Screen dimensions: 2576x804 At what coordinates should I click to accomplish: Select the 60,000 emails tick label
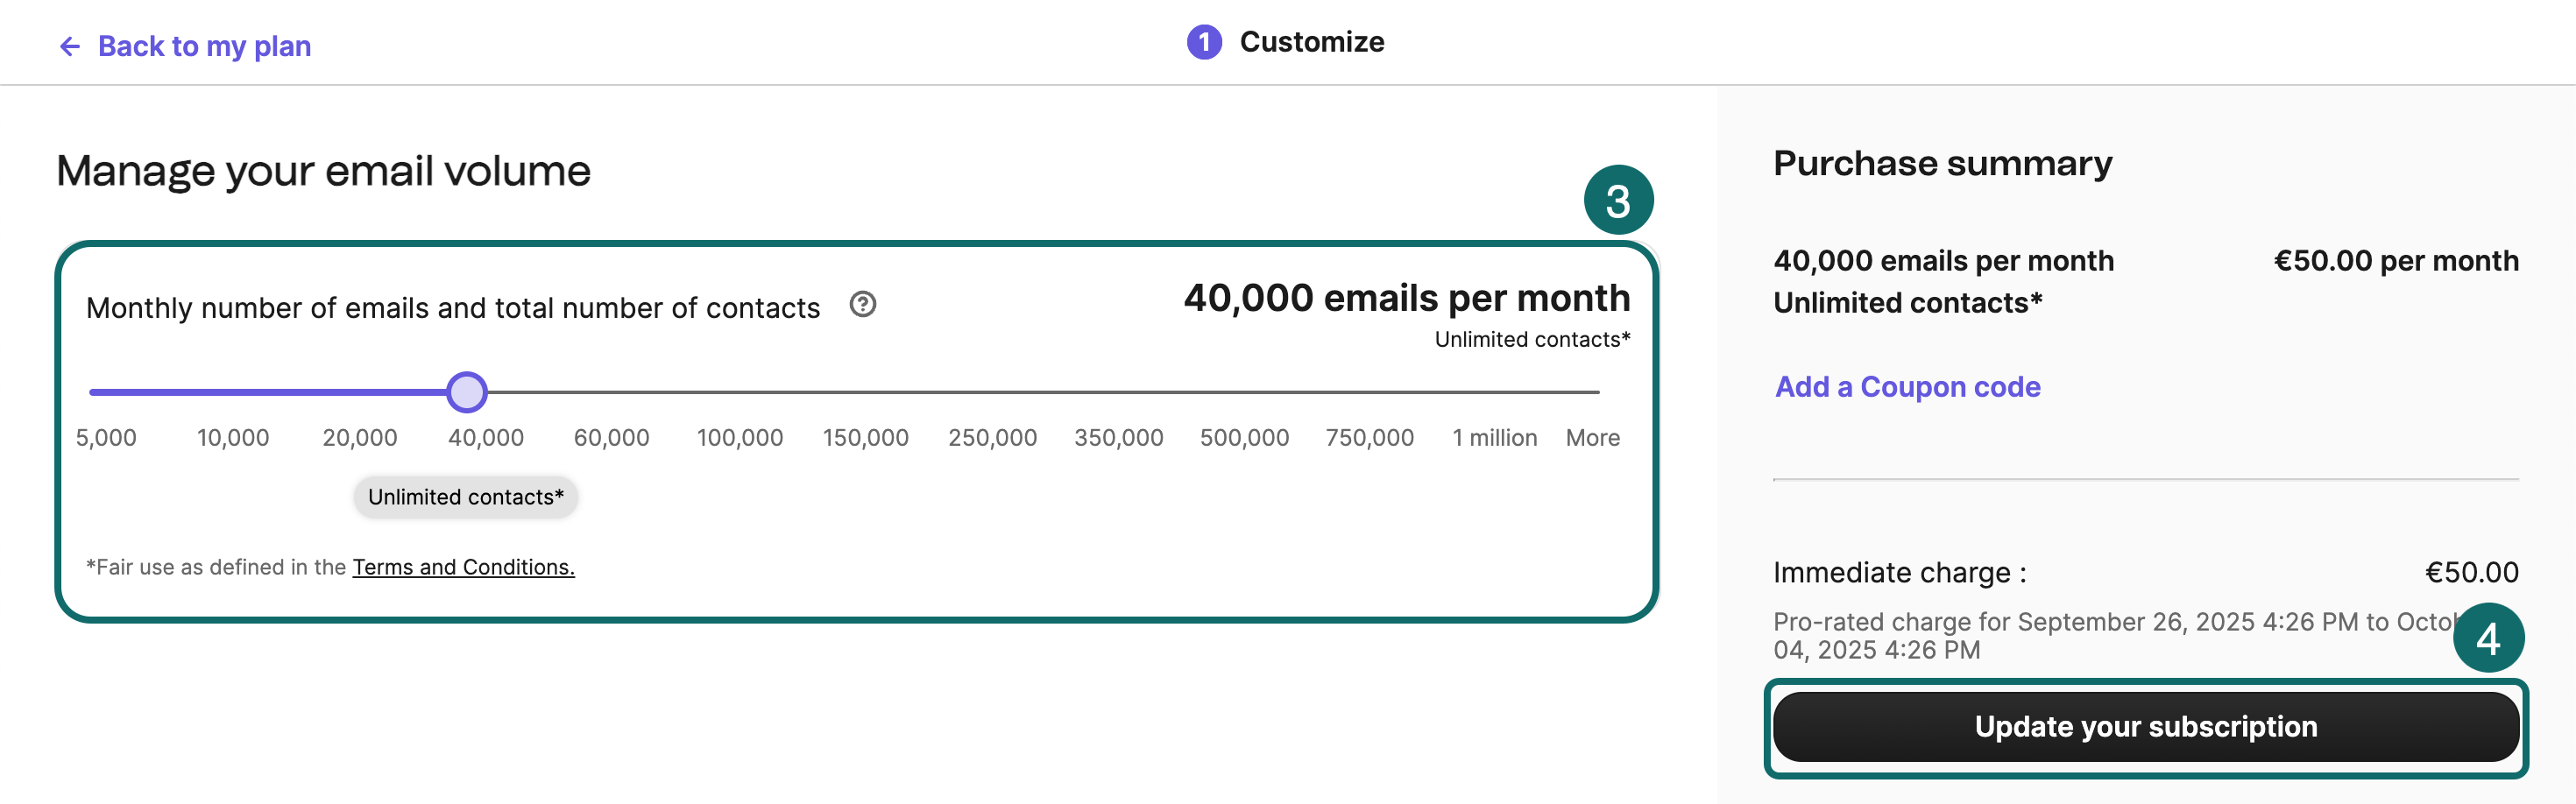click(x=611, y=438)
